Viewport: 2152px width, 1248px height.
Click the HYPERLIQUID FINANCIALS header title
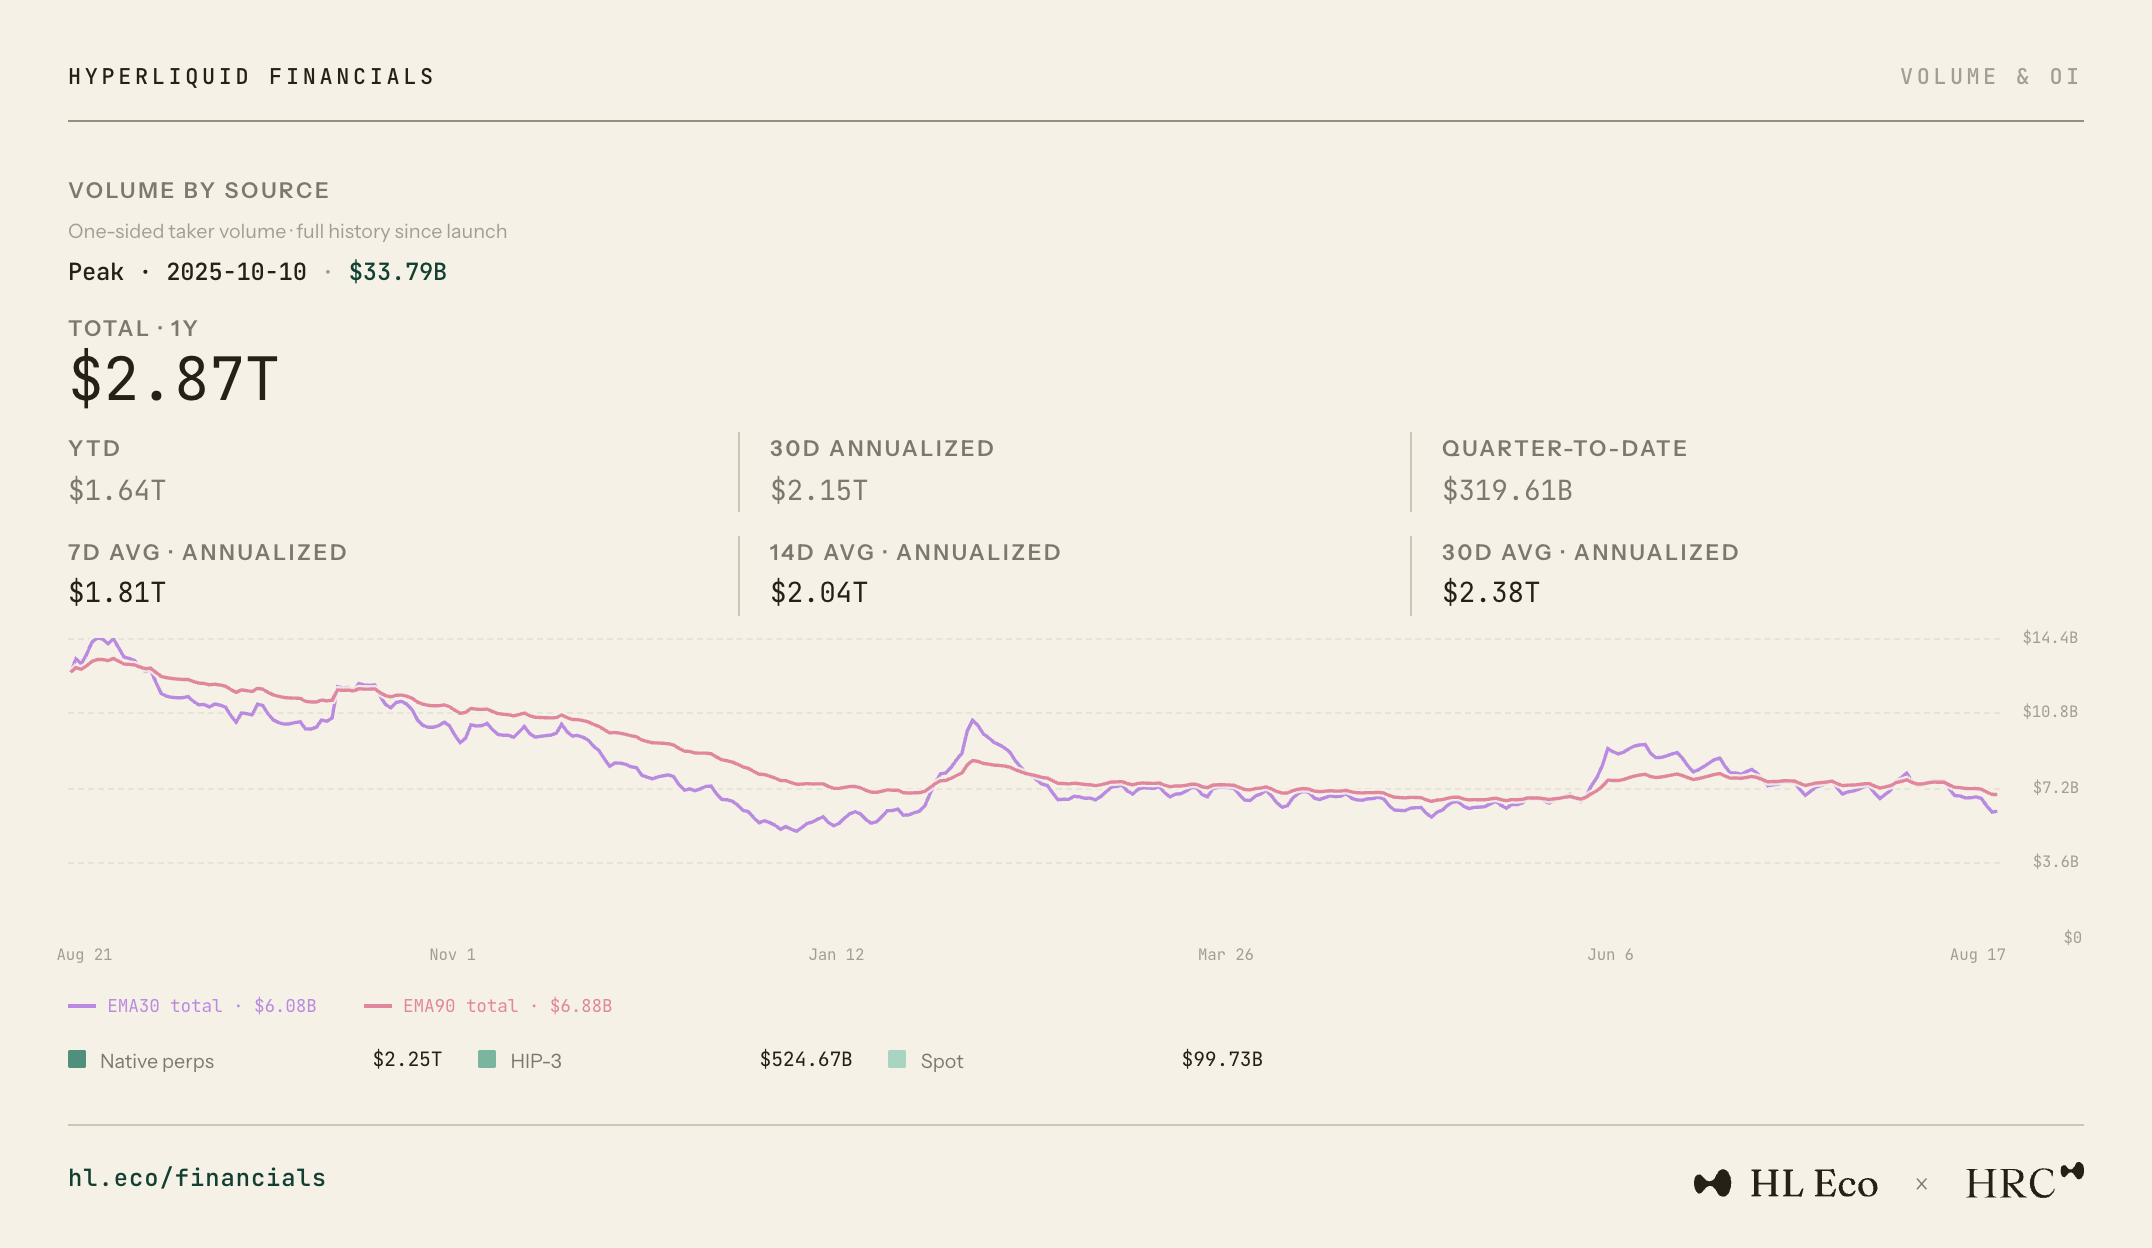pos(251,77)
